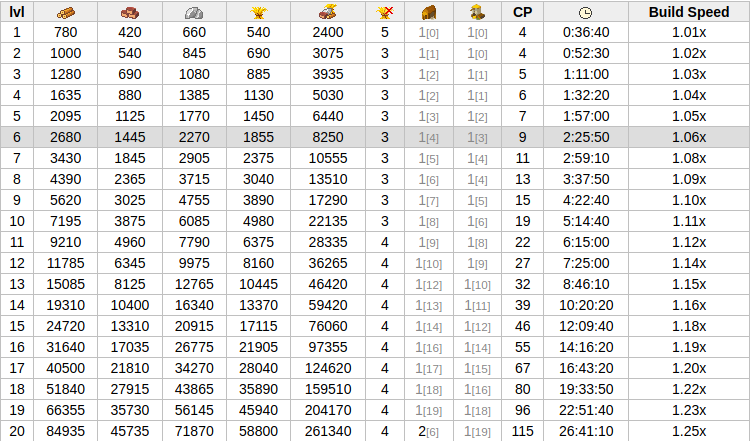
Task: Select the iron cost '4755' cell
Action: point(194,200)
